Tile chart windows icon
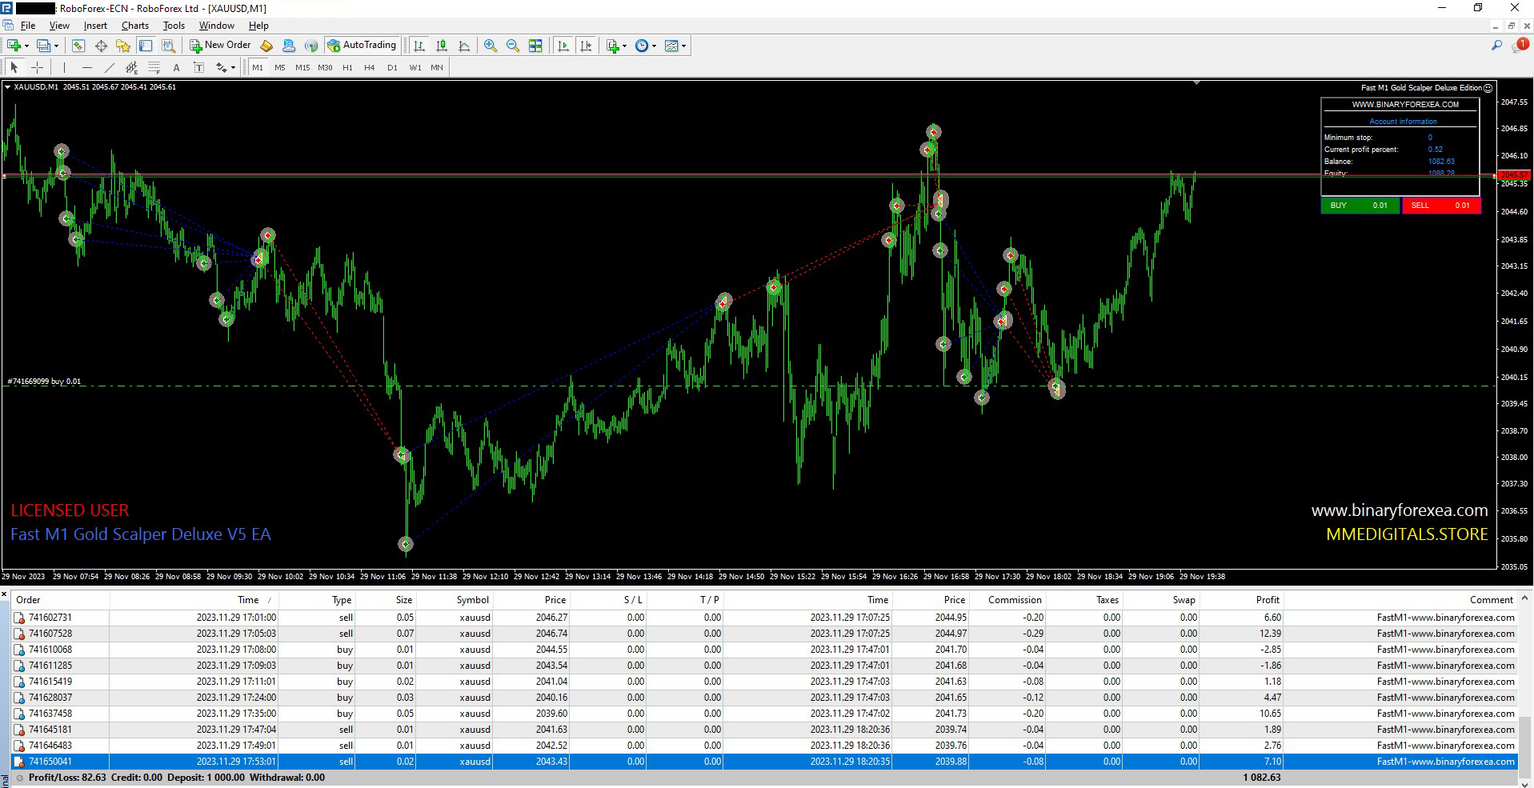The width and height of the screenshot is (1534, 788). (x=536, y=46)
